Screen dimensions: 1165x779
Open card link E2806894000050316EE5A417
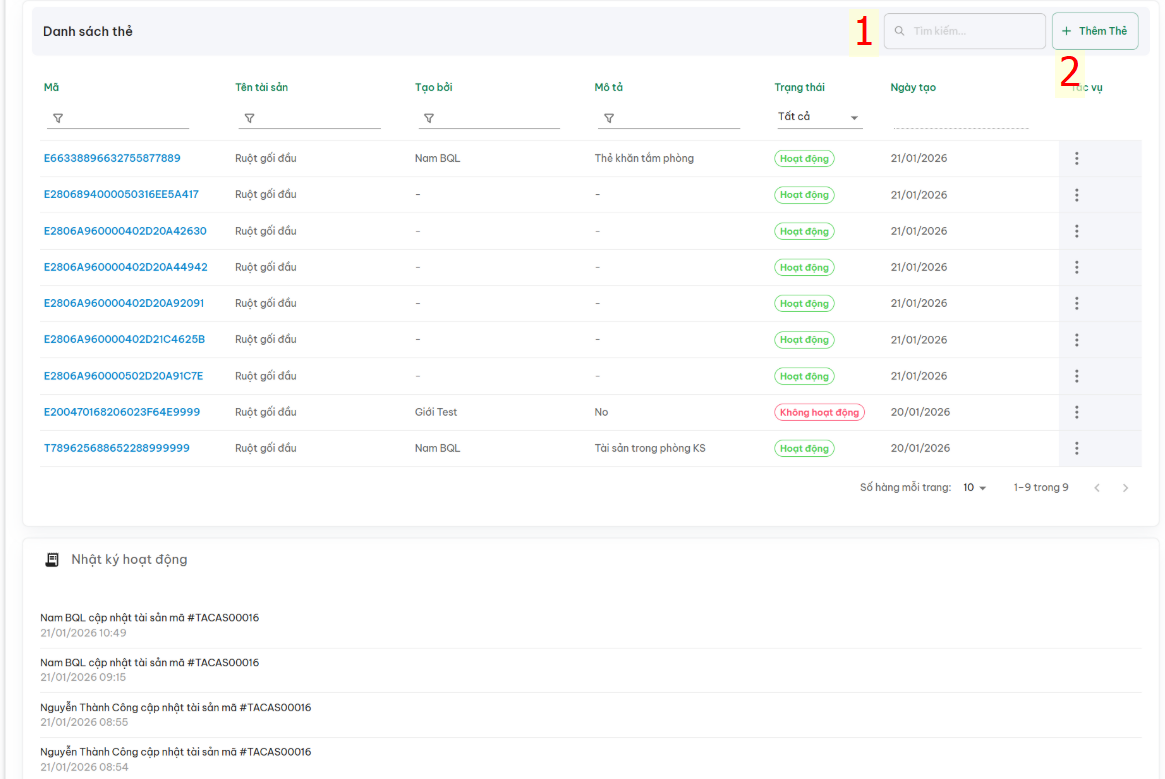coord(121,194)
